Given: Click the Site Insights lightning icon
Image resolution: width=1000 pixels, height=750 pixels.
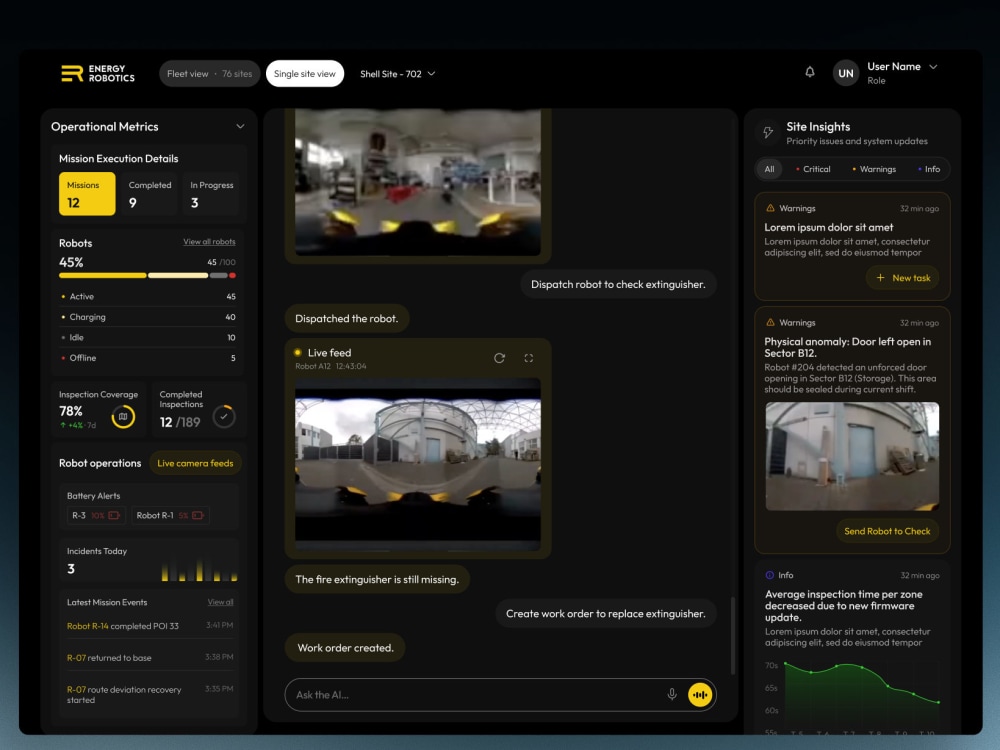Looking at the screenshot, I should 768,132.
